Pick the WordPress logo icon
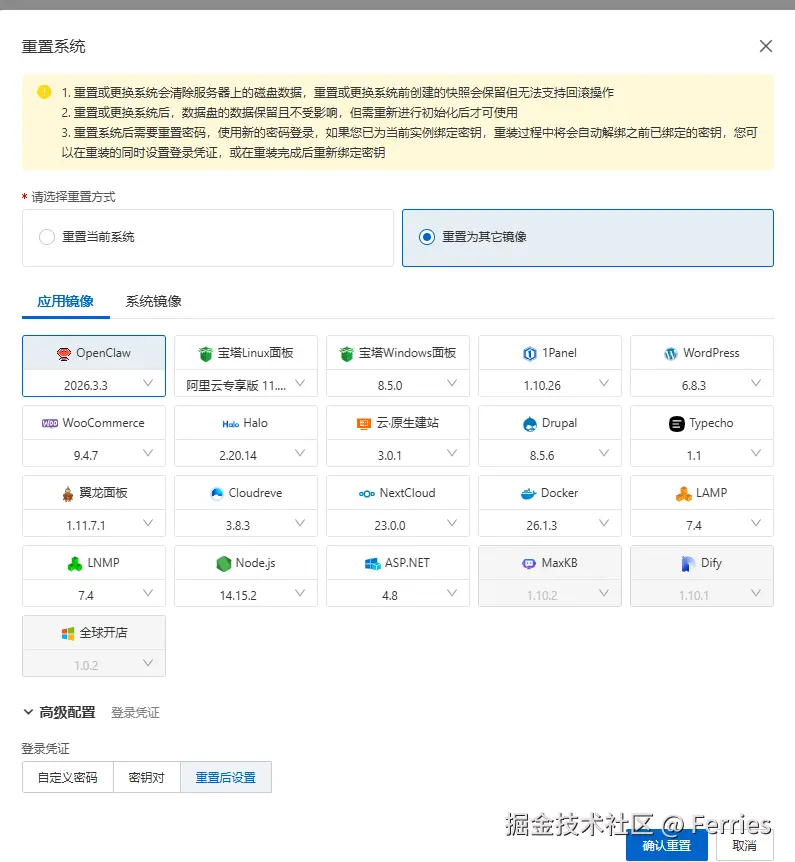The image size is (795, 862). click(671, 353)
